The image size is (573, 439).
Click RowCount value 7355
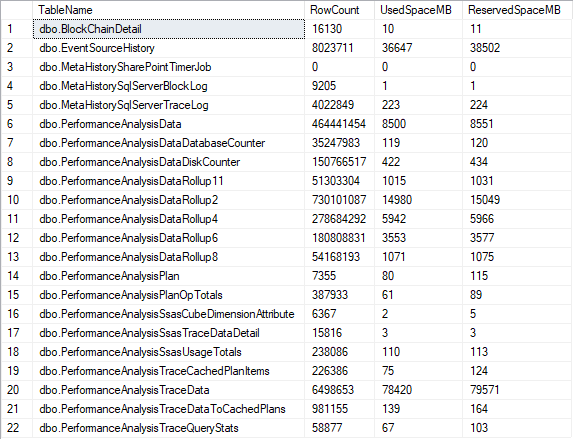tap(339, 276)
